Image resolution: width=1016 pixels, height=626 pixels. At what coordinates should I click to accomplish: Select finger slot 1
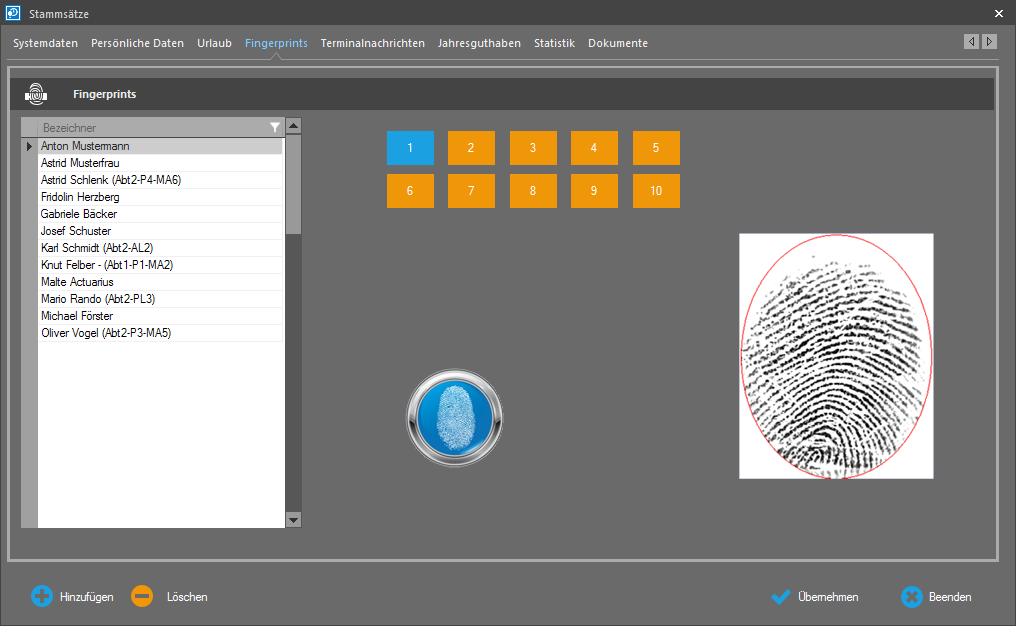click(x=410, y=148)
